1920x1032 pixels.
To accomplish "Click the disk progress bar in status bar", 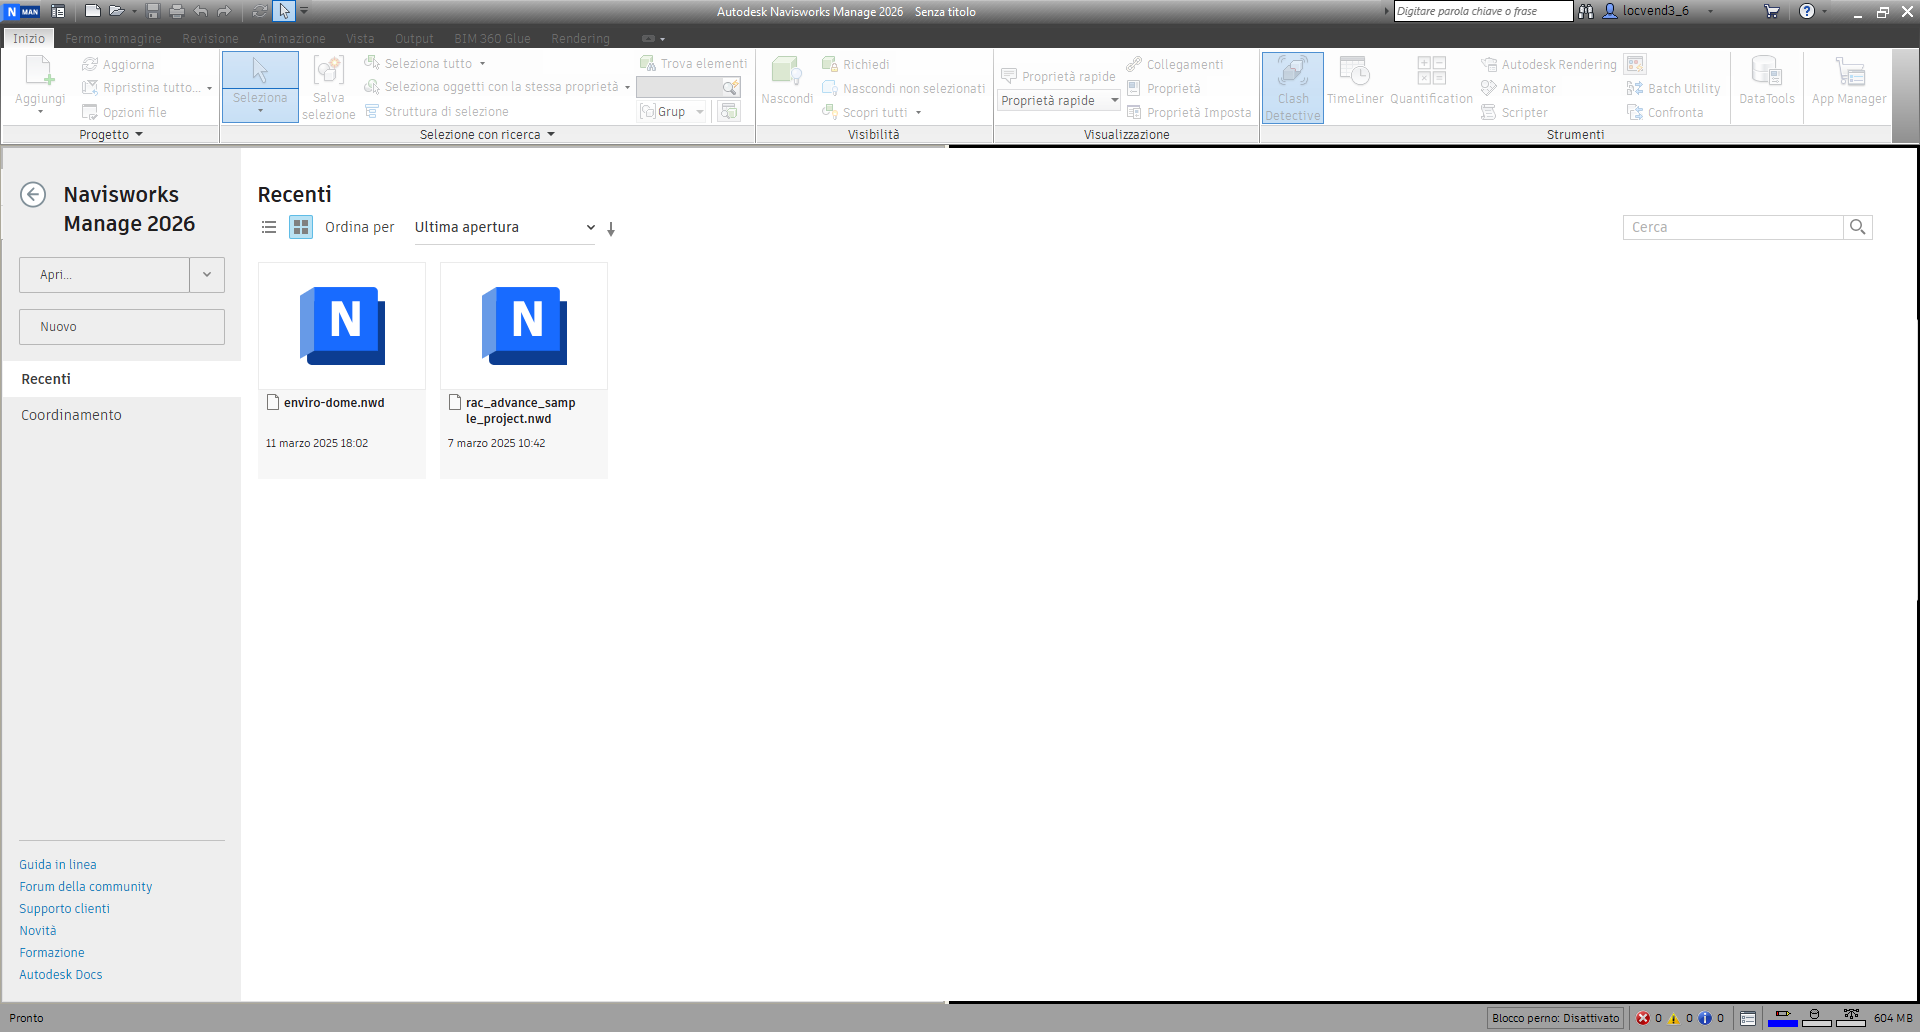I will pyautogui.click(x=1816, y=1018).
